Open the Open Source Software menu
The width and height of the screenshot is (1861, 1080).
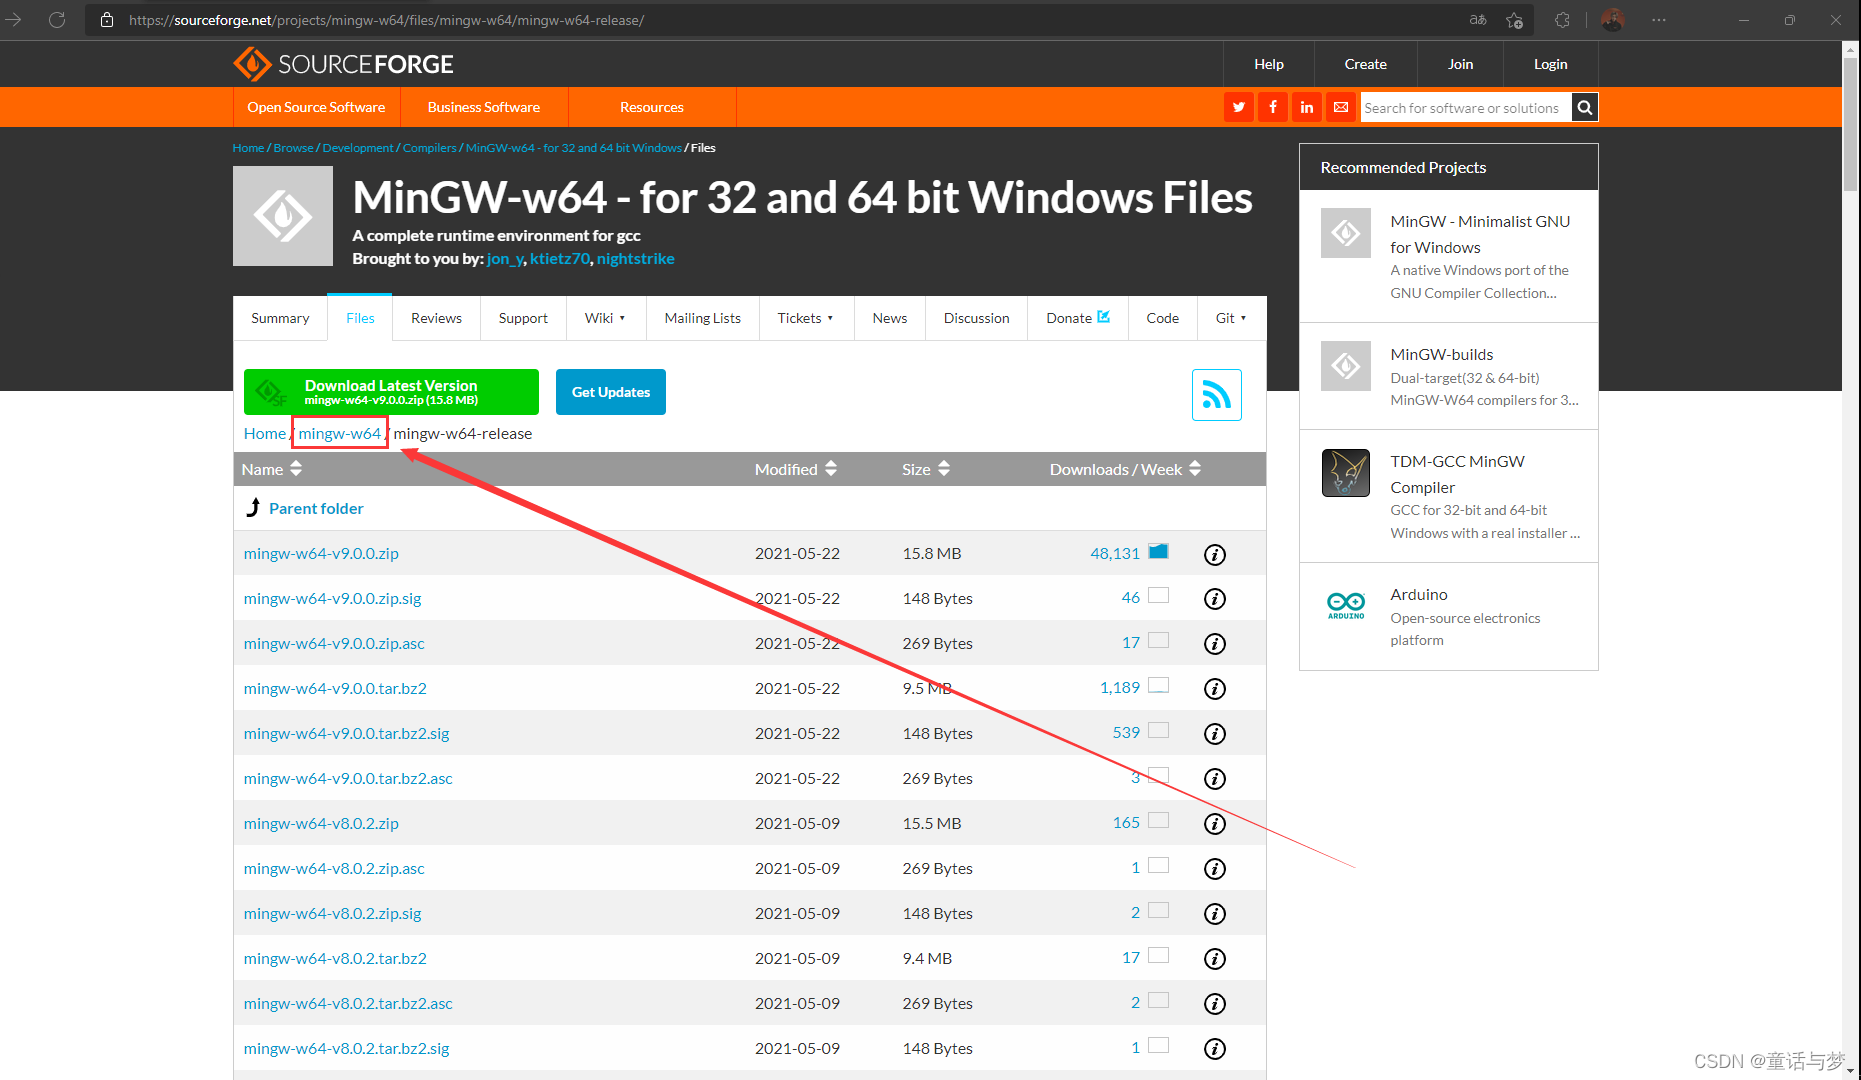[316, 107]
